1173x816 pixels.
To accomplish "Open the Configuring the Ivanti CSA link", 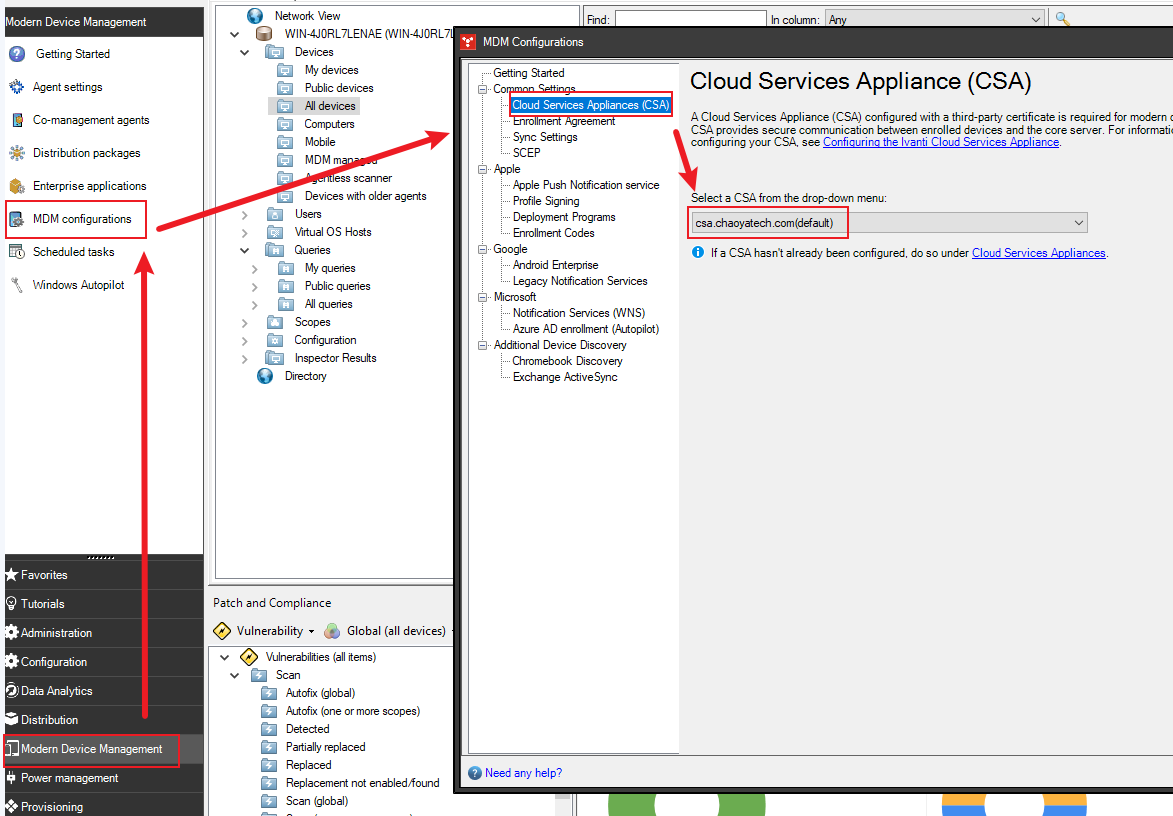I will click(x=940, y=142).
